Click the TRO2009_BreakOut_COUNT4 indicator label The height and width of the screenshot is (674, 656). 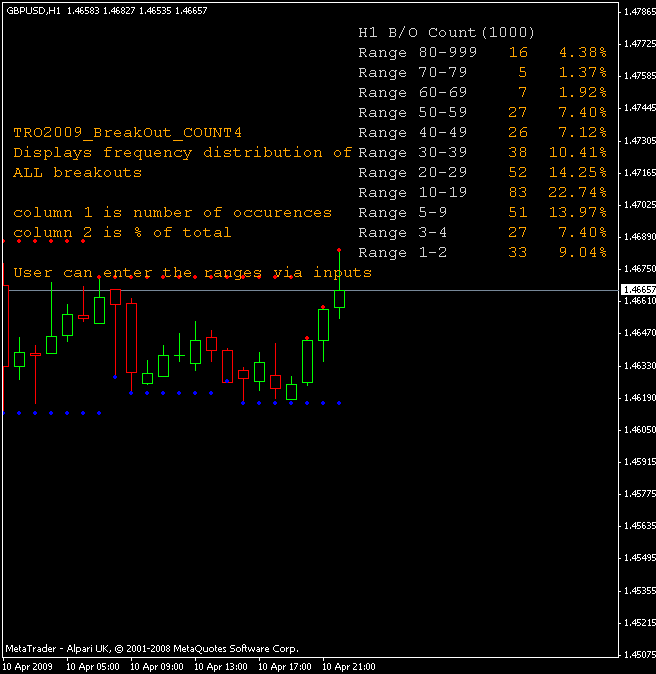click(x=127, y=133)
